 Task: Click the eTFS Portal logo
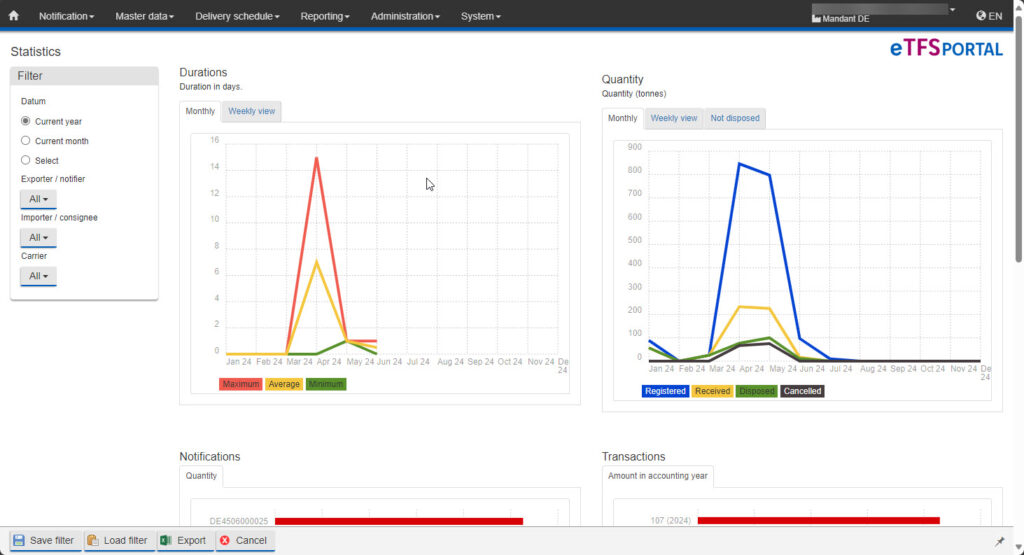click(945, 48)
